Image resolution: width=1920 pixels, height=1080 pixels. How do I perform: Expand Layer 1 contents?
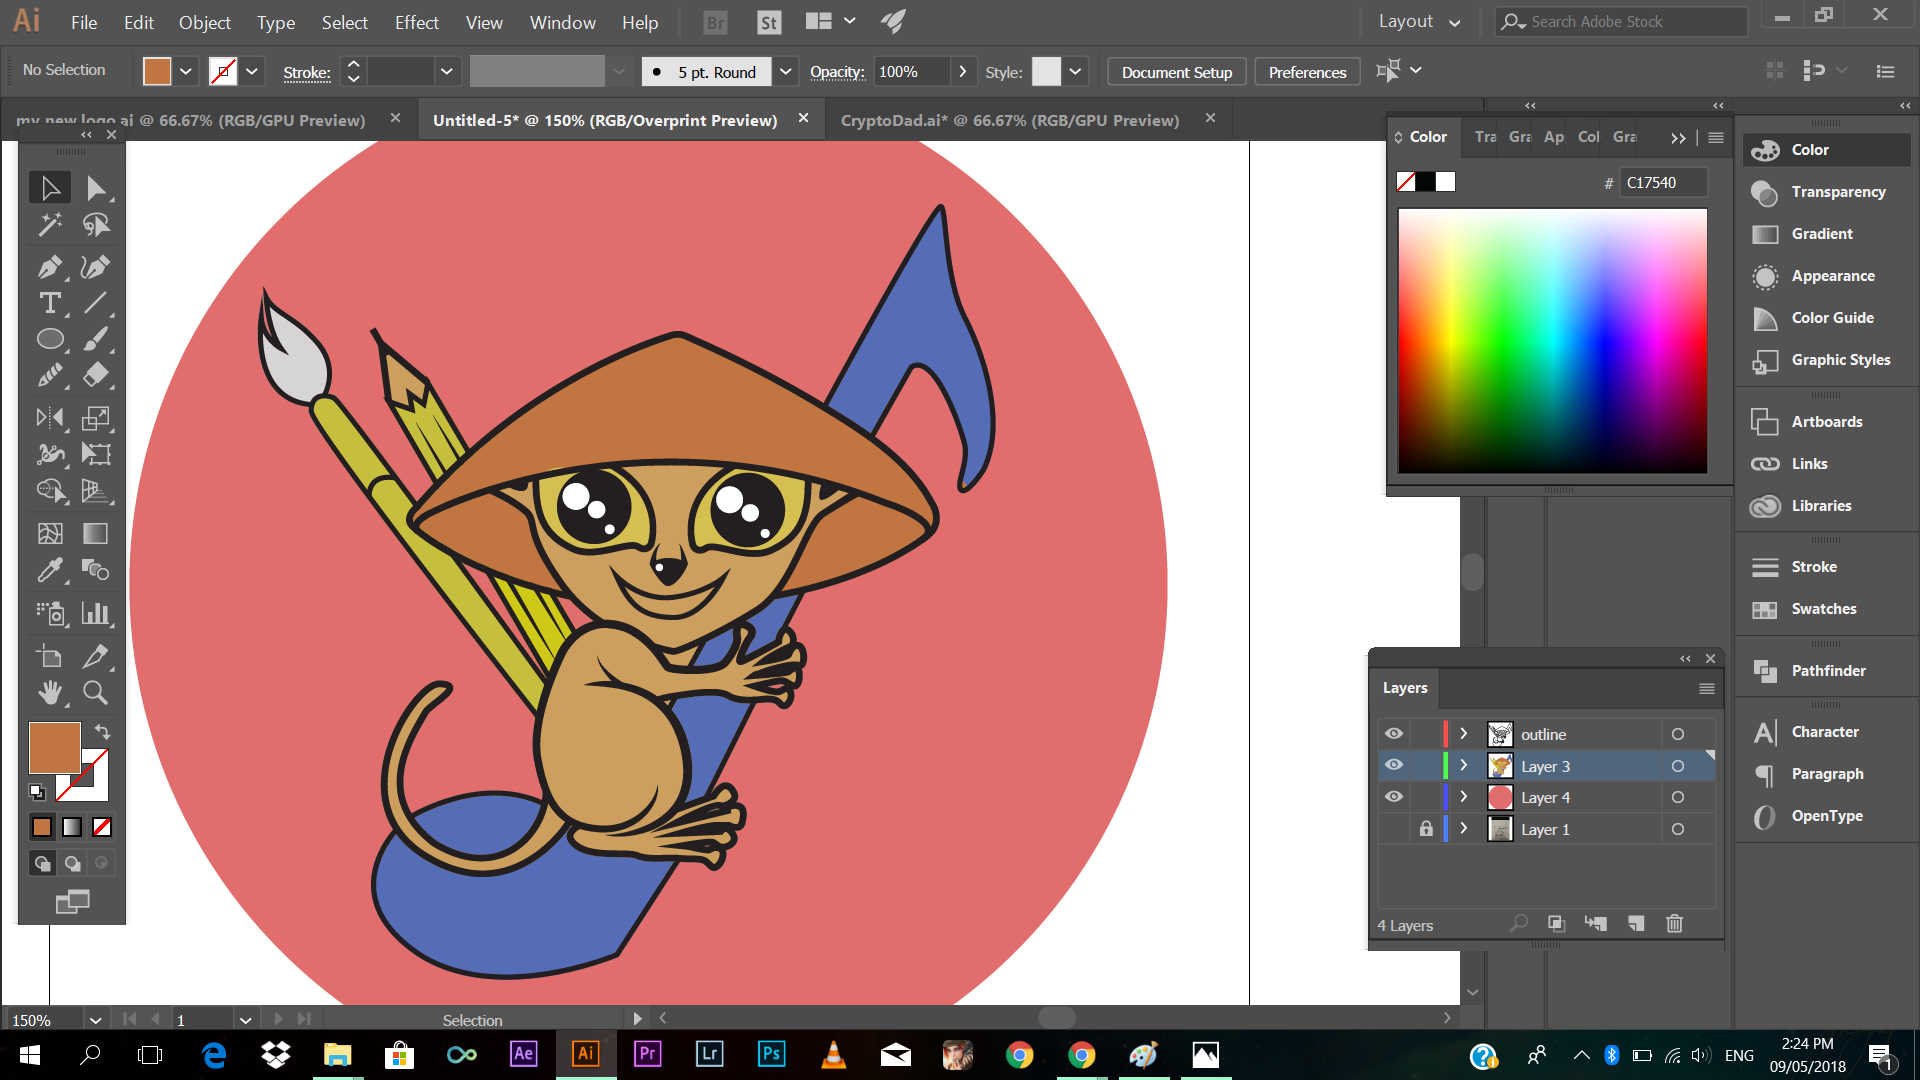click(1463, 829)
